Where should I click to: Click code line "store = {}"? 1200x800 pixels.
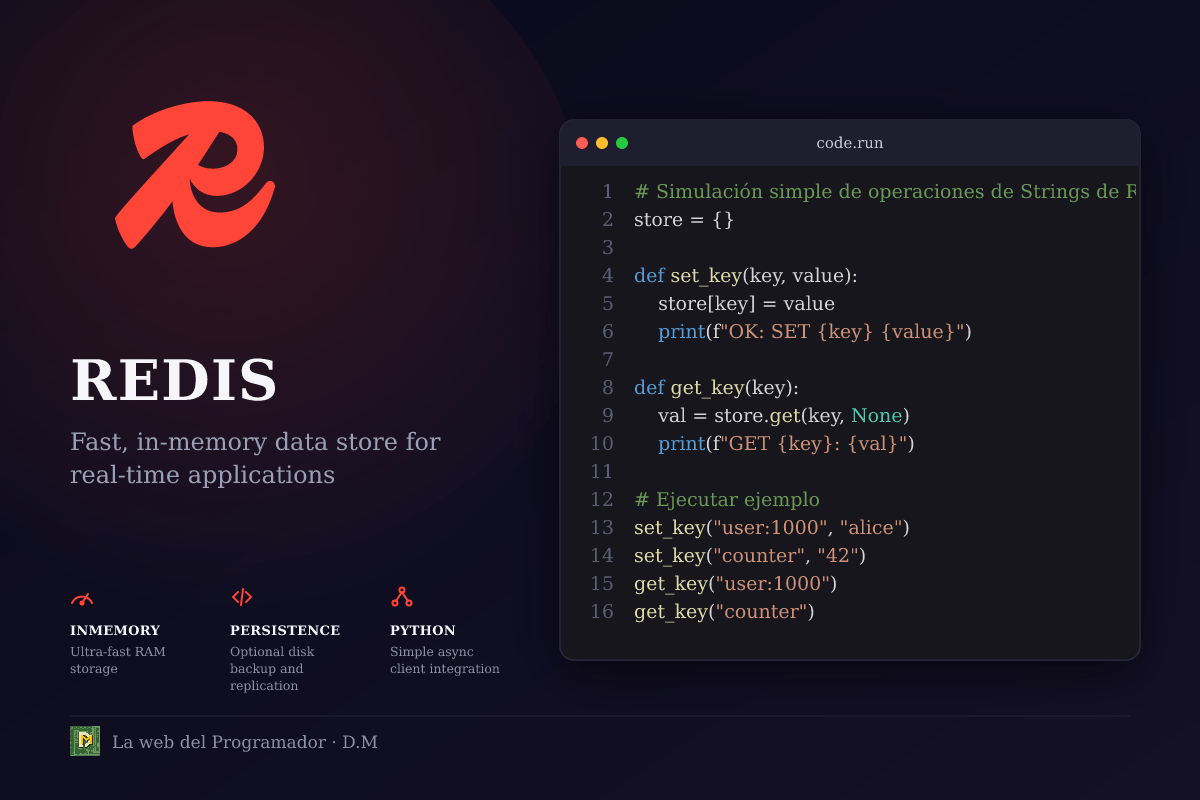tap(684, 219)
